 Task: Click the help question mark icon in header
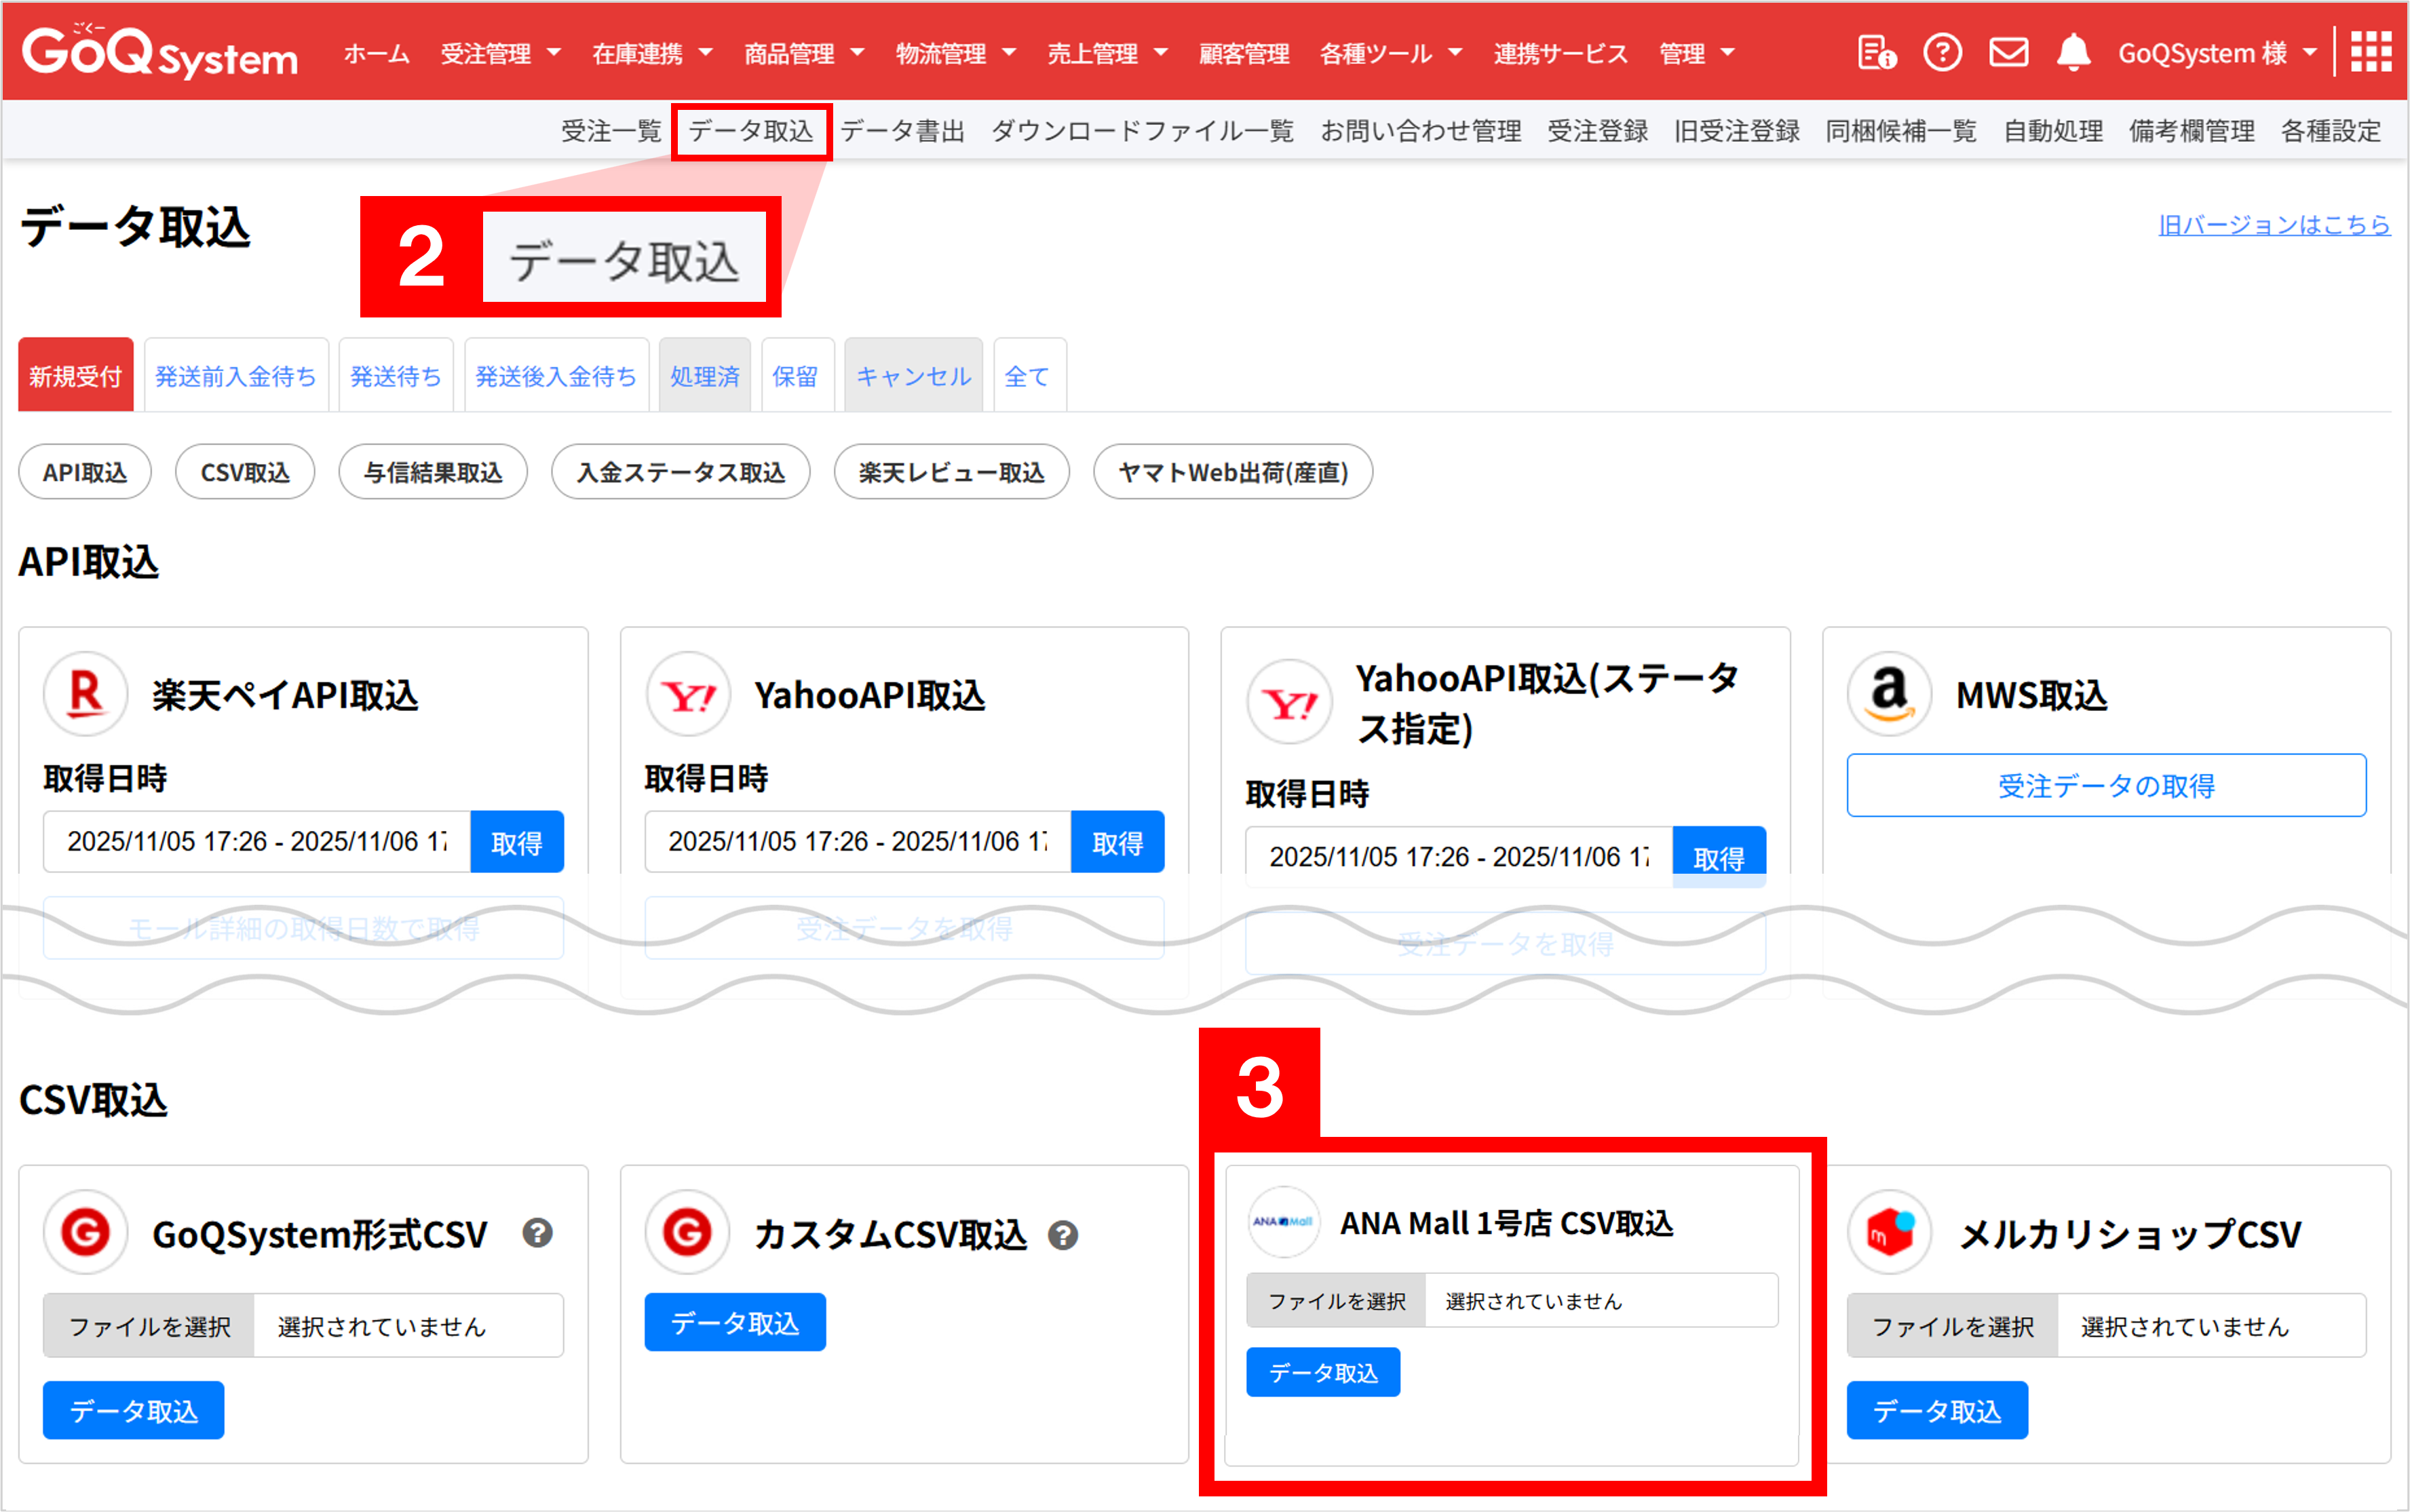click(x=1942, y=52)
